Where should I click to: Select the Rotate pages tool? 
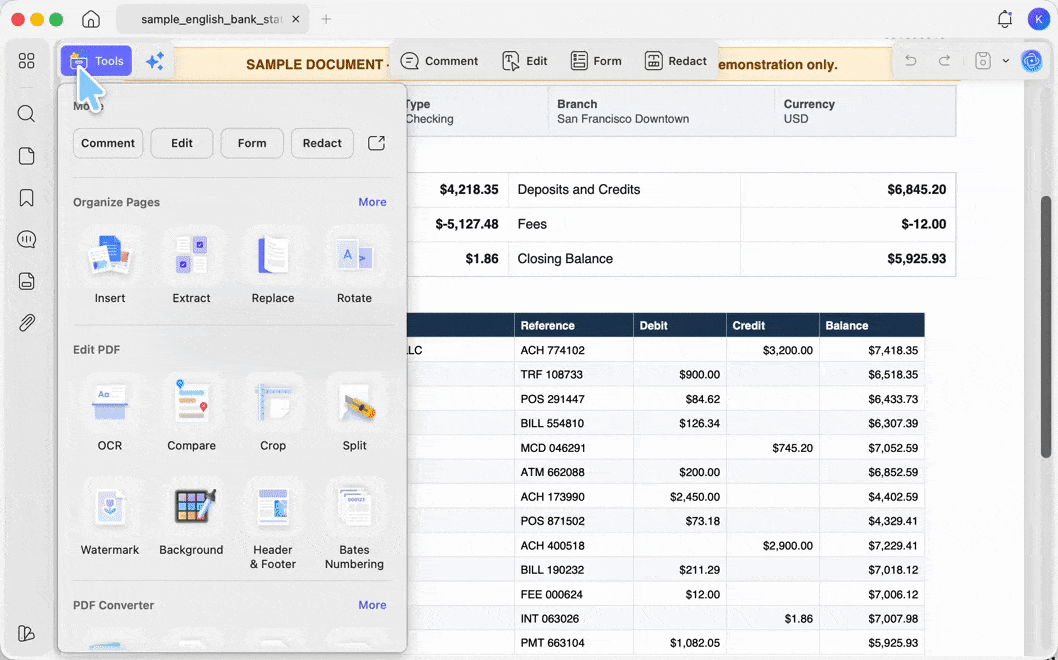pos(354,267)
